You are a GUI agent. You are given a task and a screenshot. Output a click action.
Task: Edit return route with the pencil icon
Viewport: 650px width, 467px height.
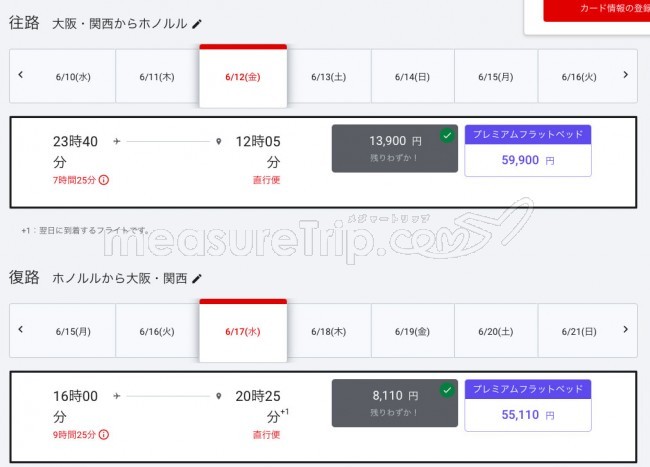pyautogui.click(x=197, y=279)
